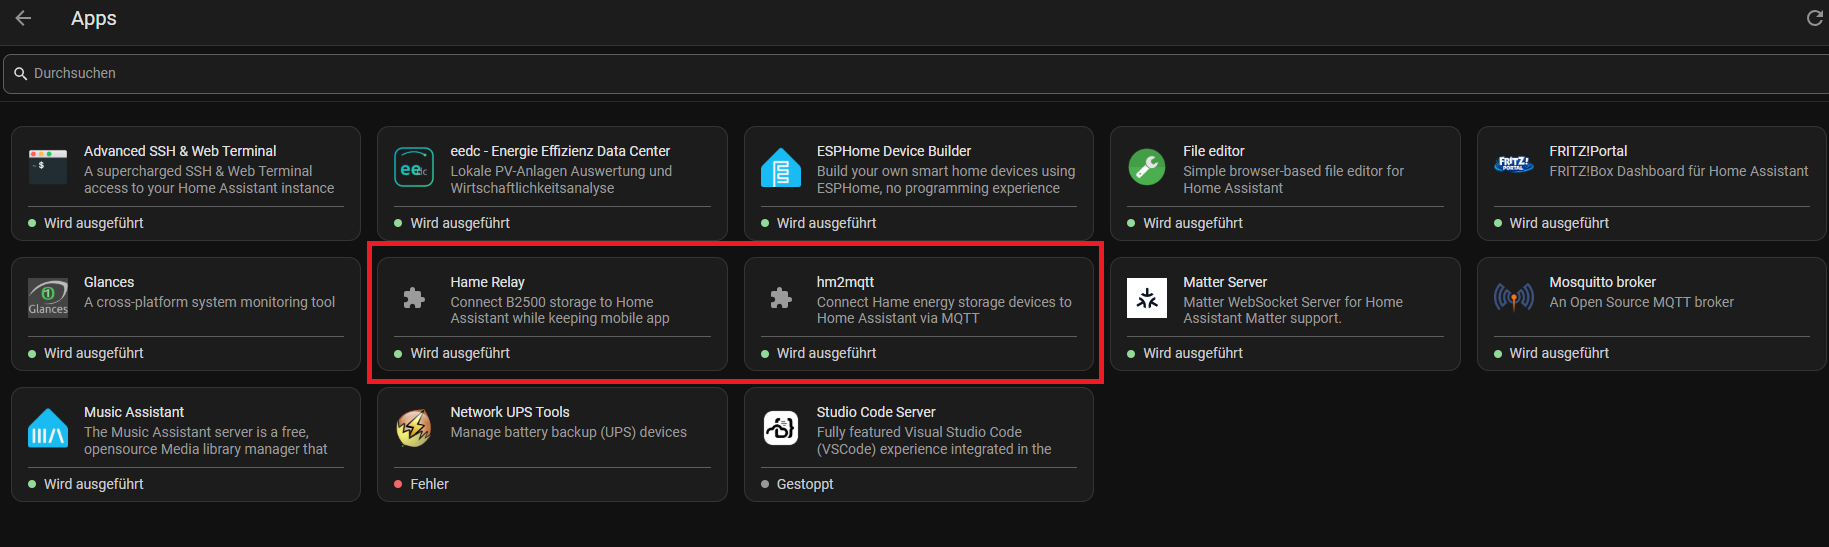
Task: Click the eedc app logo icon
Action: click(414, 167)
